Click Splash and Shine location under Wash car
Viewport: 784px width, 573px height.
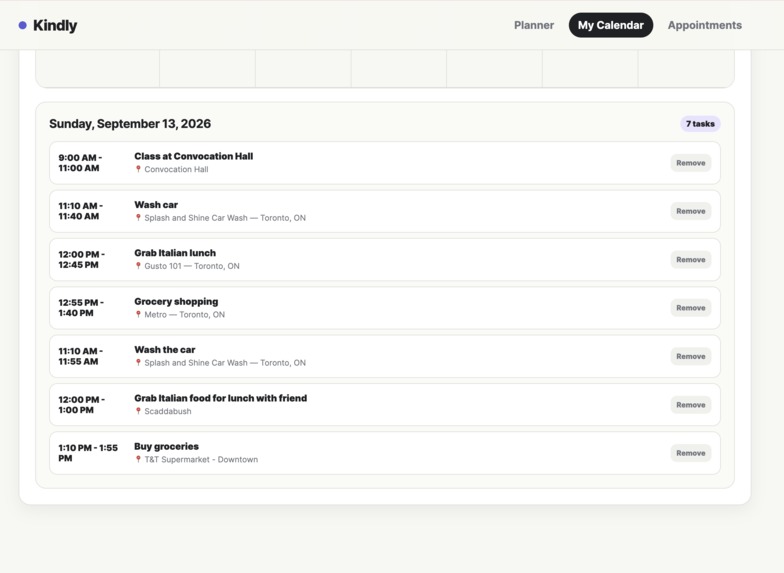point(225,218)
